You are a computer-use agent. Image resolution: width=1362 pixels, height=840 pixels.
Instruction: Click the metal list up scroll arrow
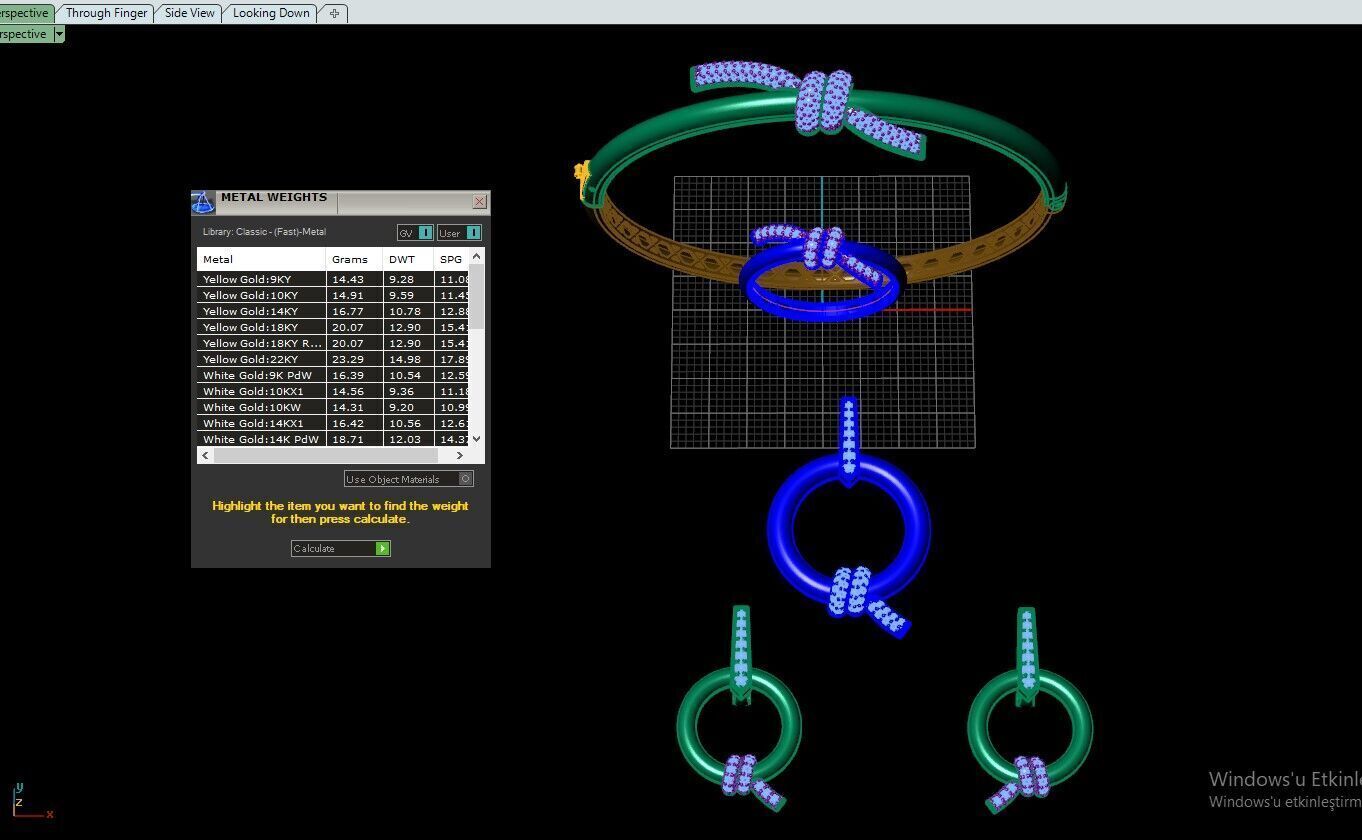[477, 256]
